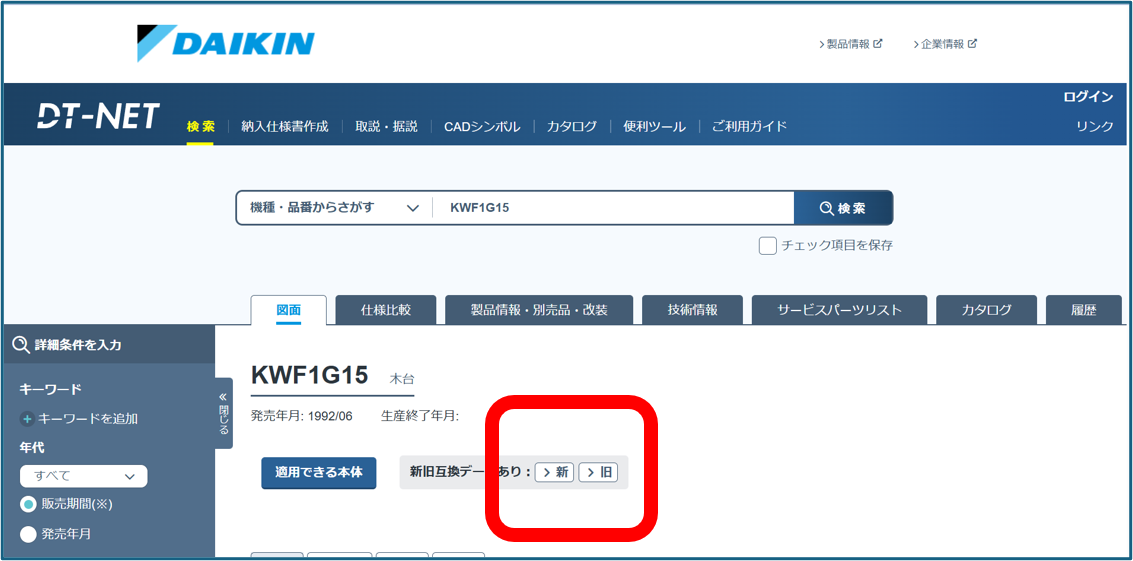Open the リンク page

1095,126
